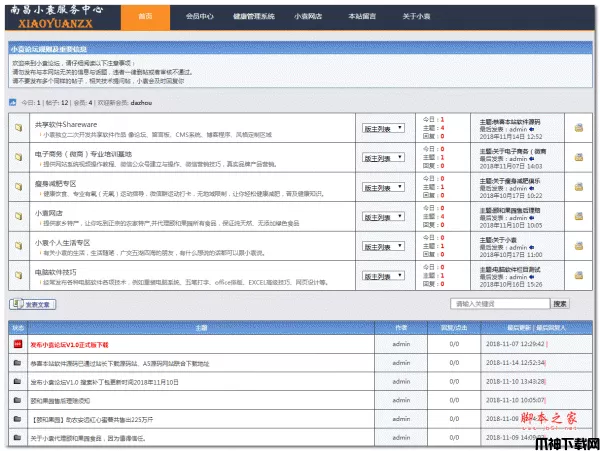Click the 最后更新 column header
The width and height of the screenshot is (600, 451).
point(519,327)
